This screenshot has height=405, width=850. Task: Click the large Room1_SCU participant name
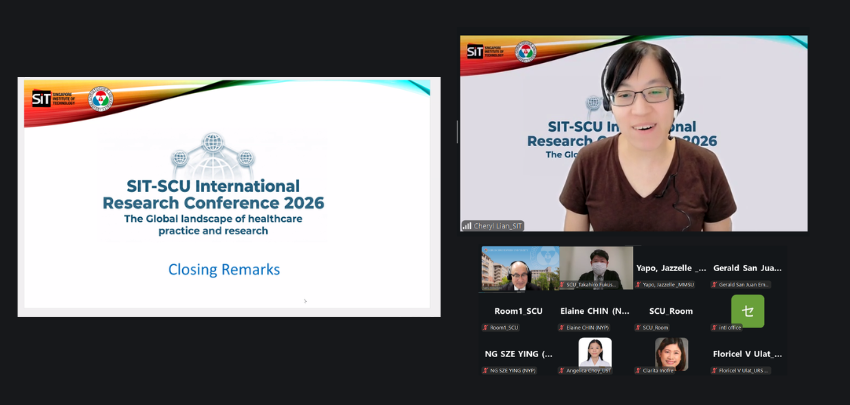(x=518, y=311)
